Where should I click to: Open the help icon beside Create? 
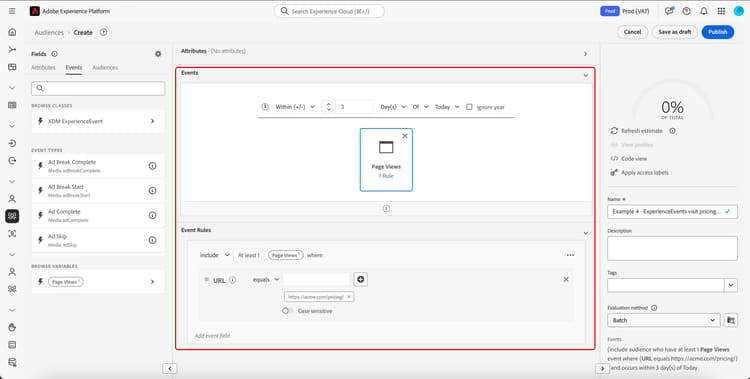point(103,33)
